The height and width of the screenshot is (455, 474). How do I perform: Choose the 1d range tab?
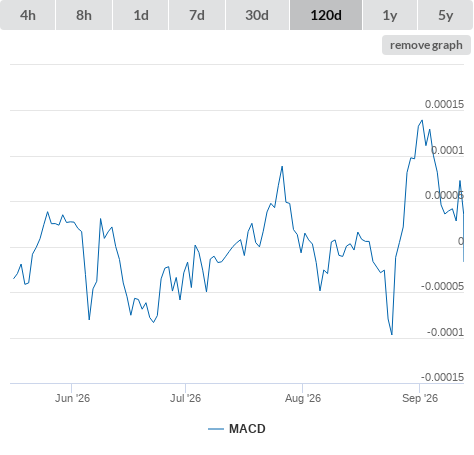point(141,15)
